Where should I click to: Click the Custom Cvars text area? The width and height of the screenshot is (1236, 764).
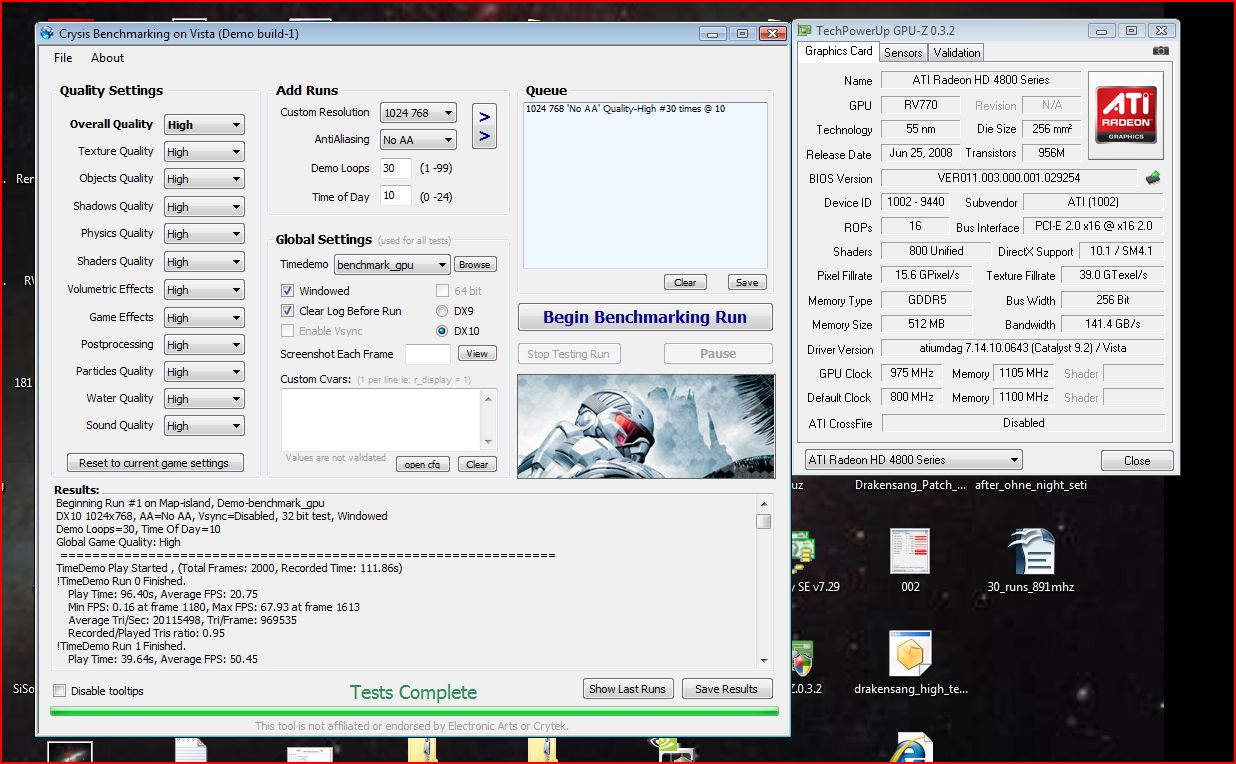(382, 419)
